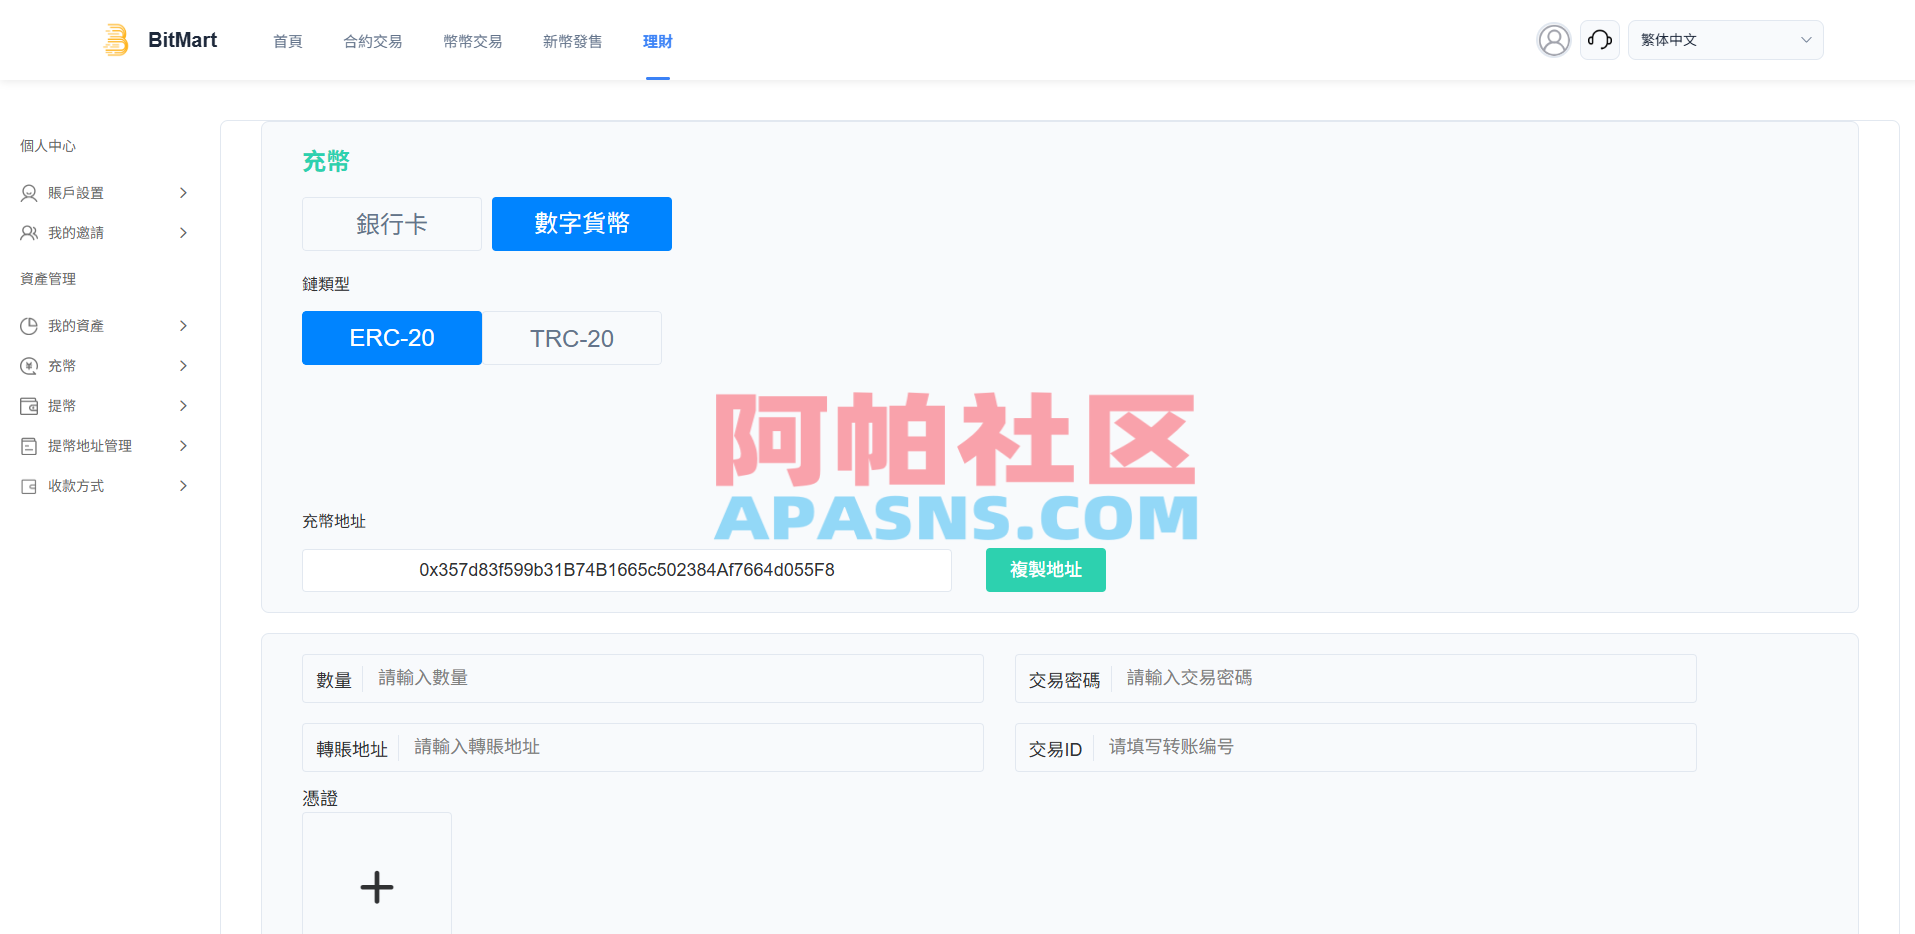Click BitMart brand name text
This screenshot has width=1915, height=934.
tap(183, 40)
